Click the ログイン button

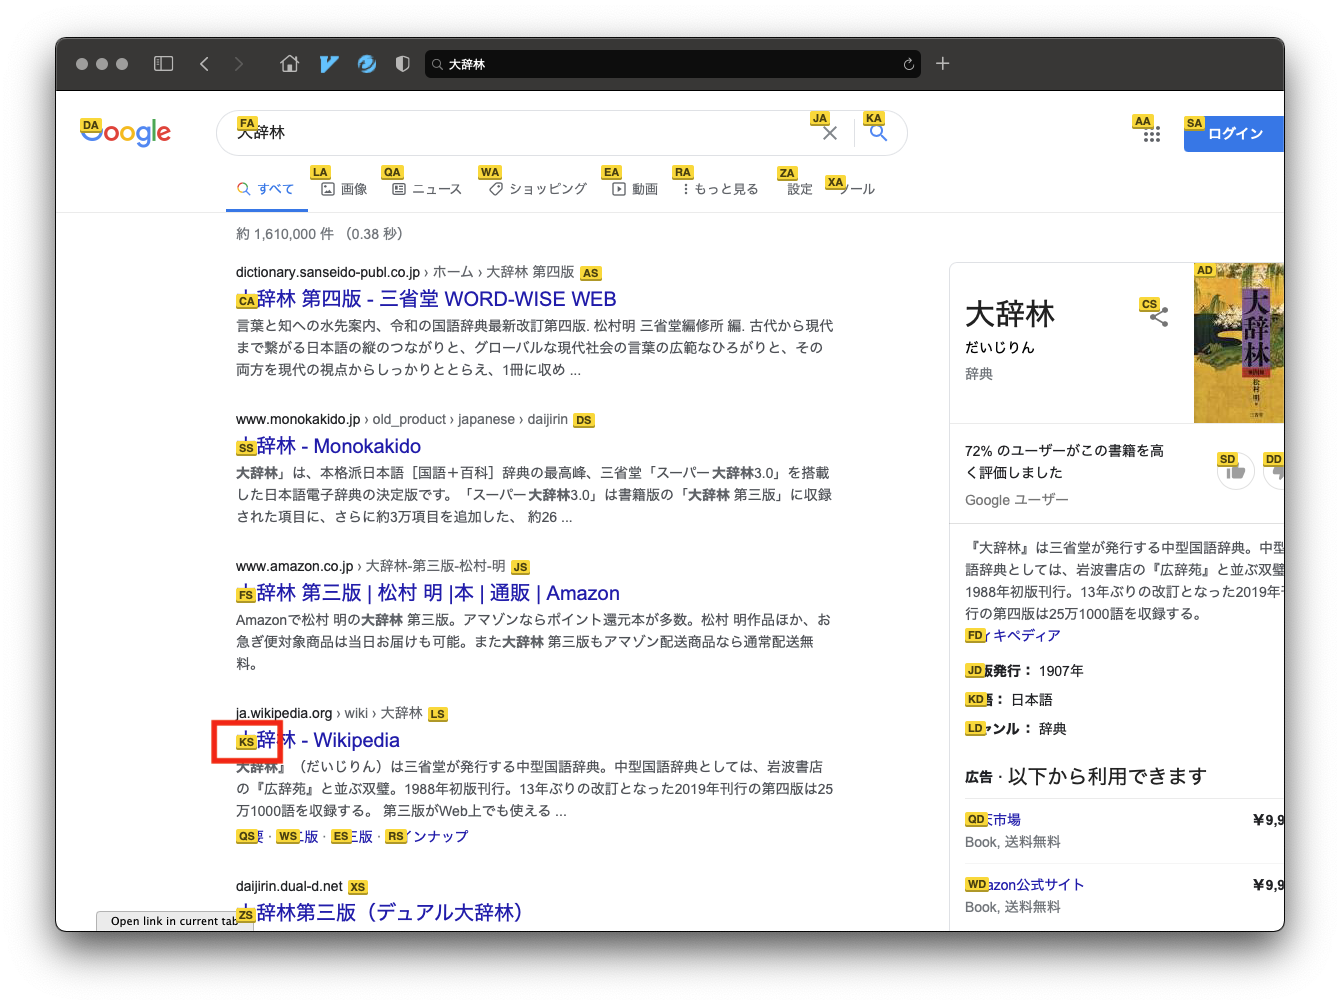[1234, 134]
